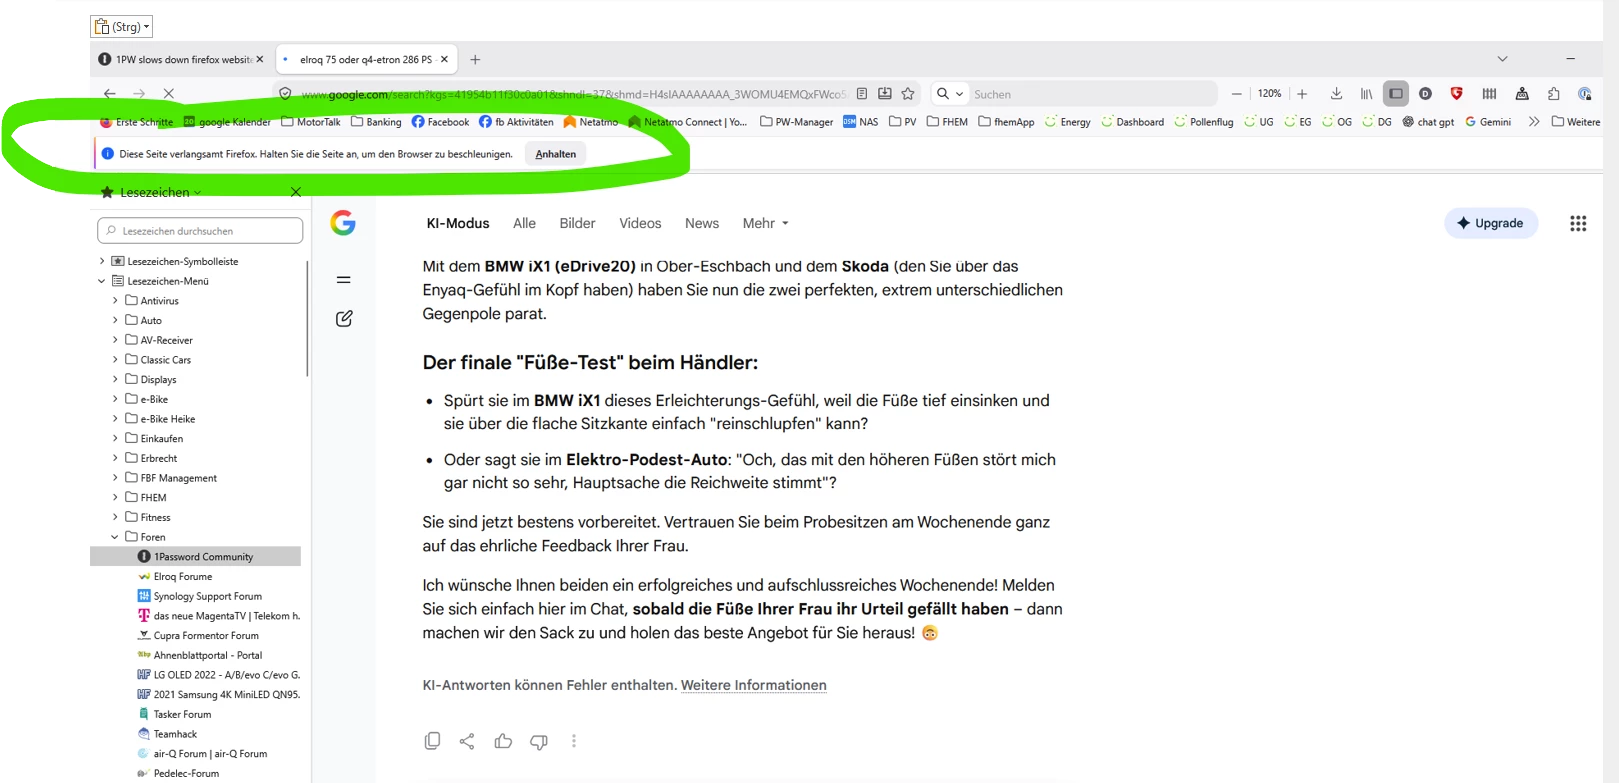
Task: Open the Paste Options (Strg) dropdown
Action: (122, 27)
